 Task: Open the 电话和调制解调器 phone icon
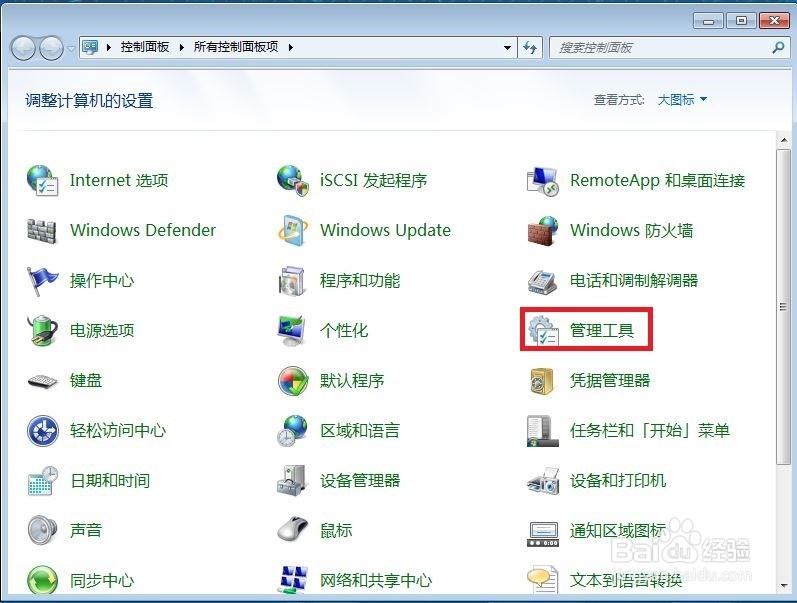coord(543,281)
